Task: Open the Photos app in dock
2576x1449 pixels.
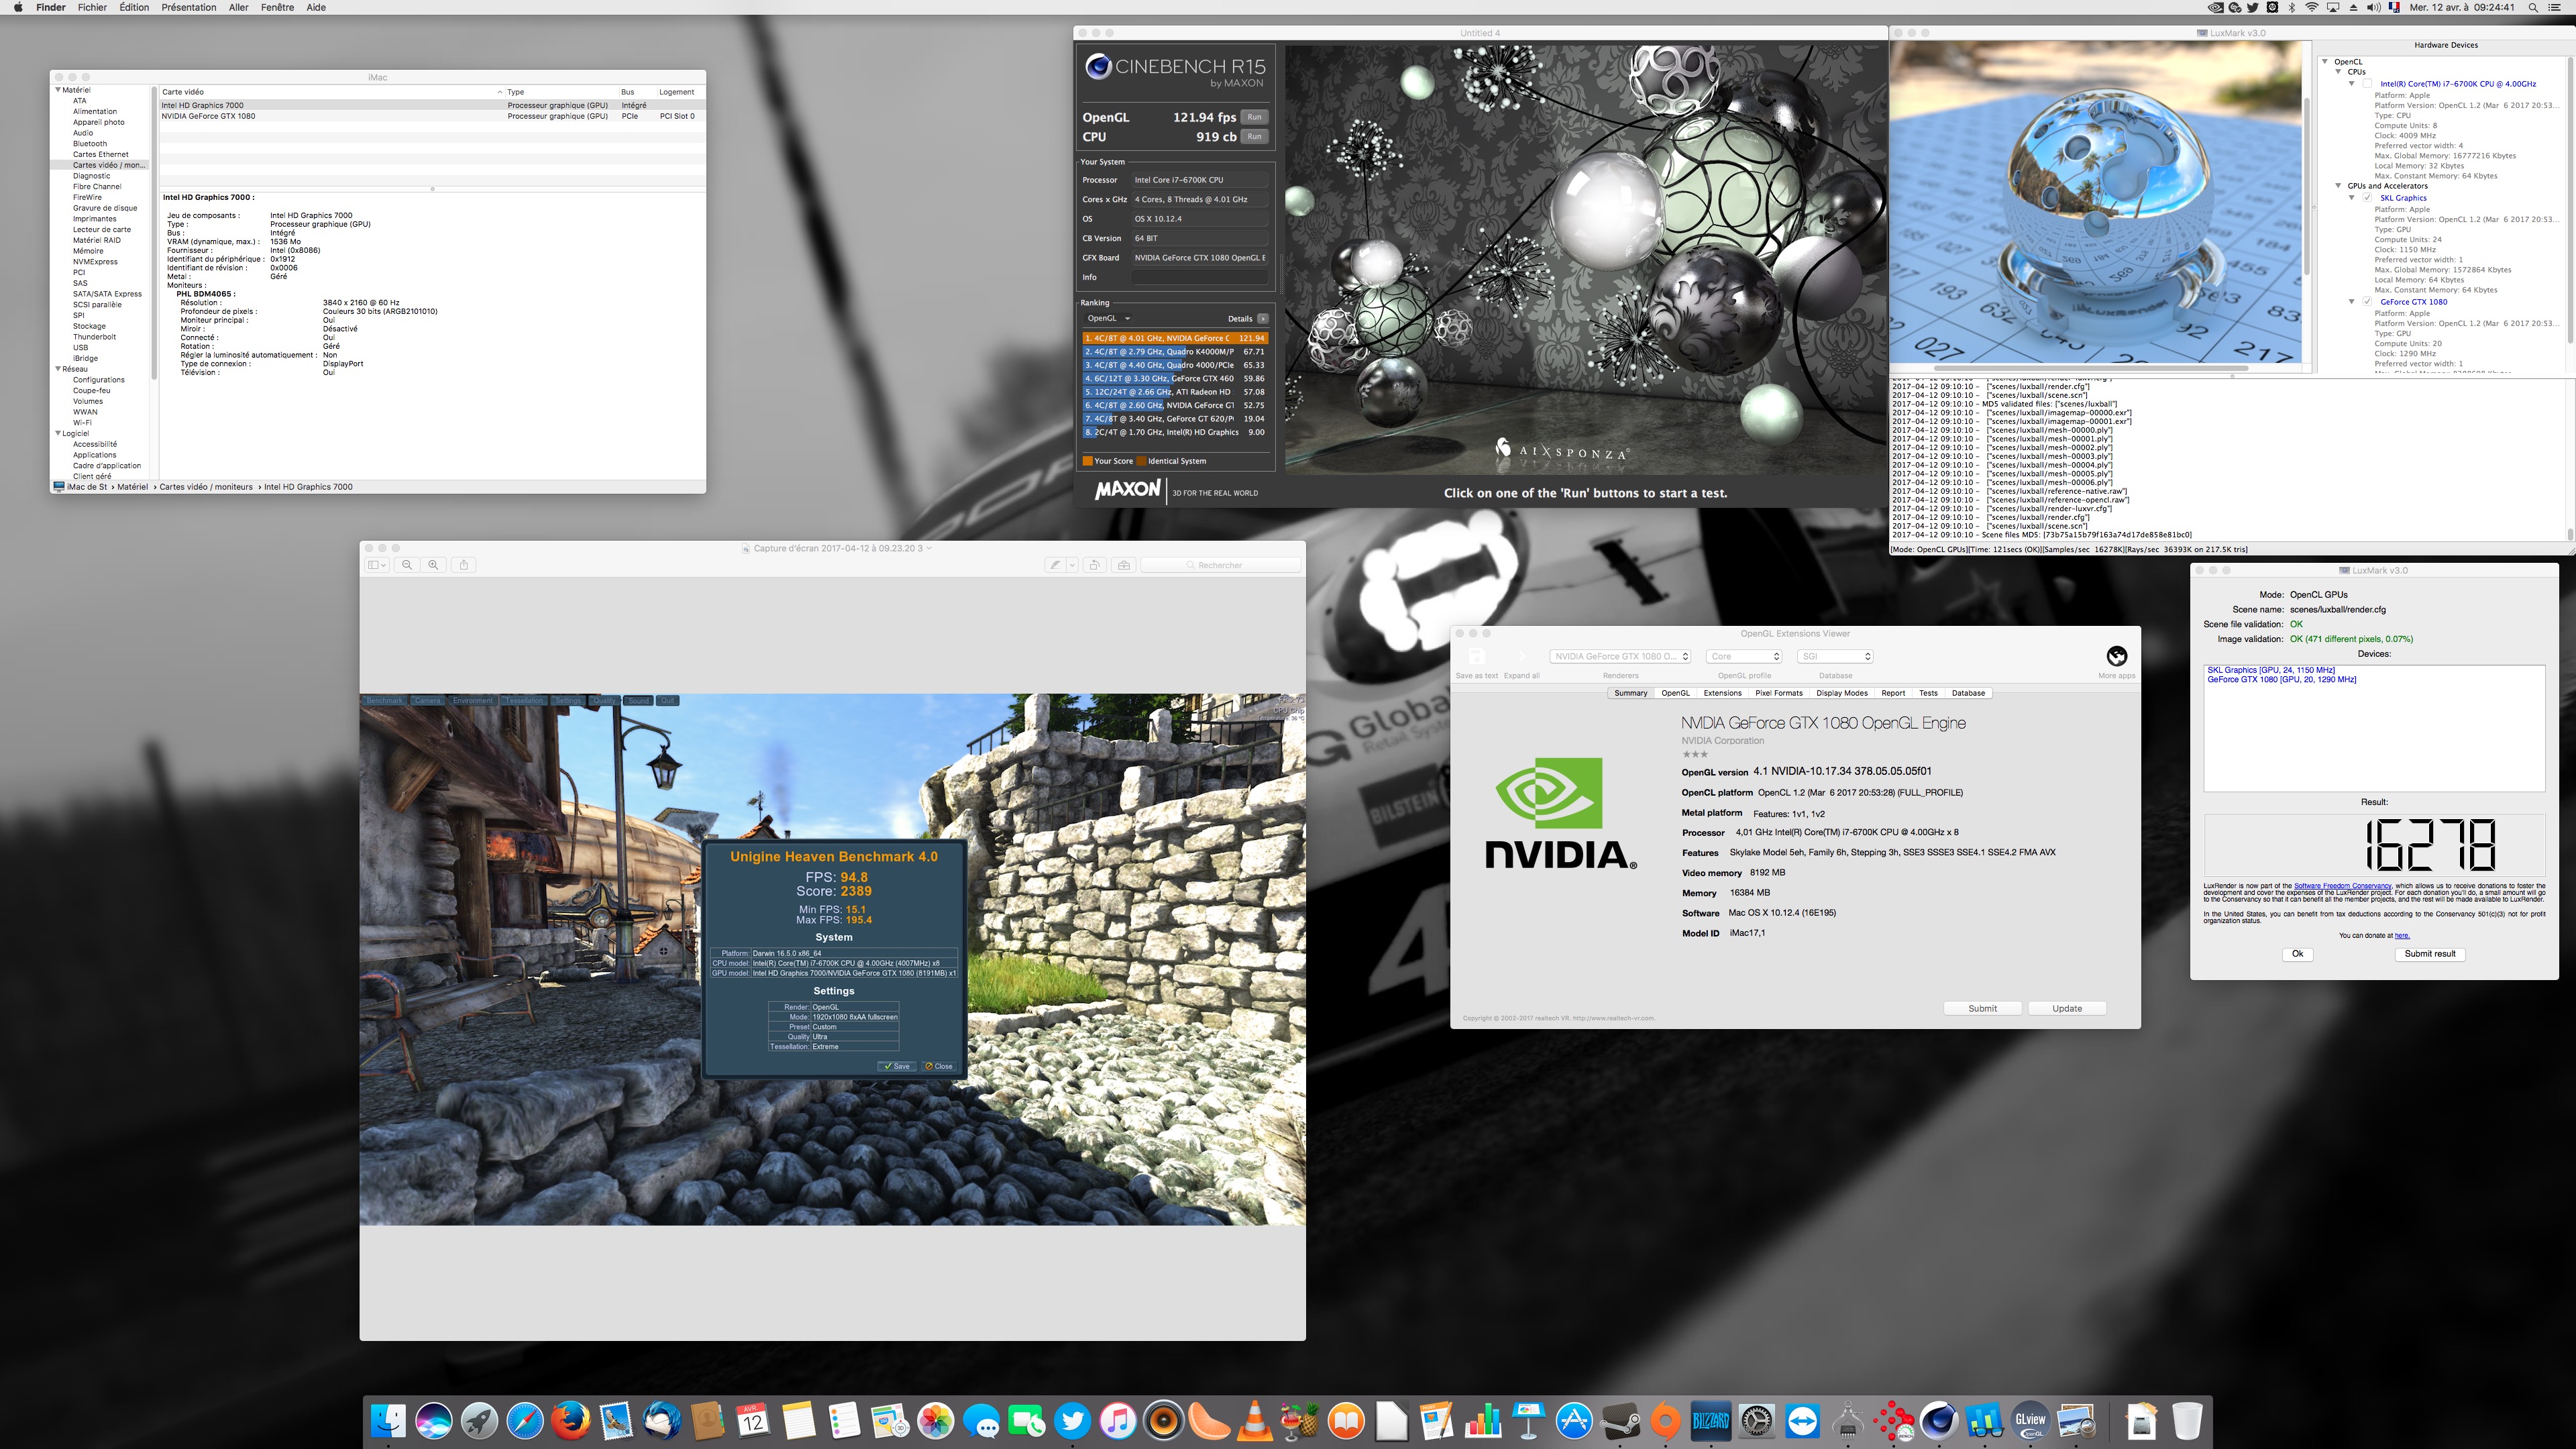Action: (936, 1421)
